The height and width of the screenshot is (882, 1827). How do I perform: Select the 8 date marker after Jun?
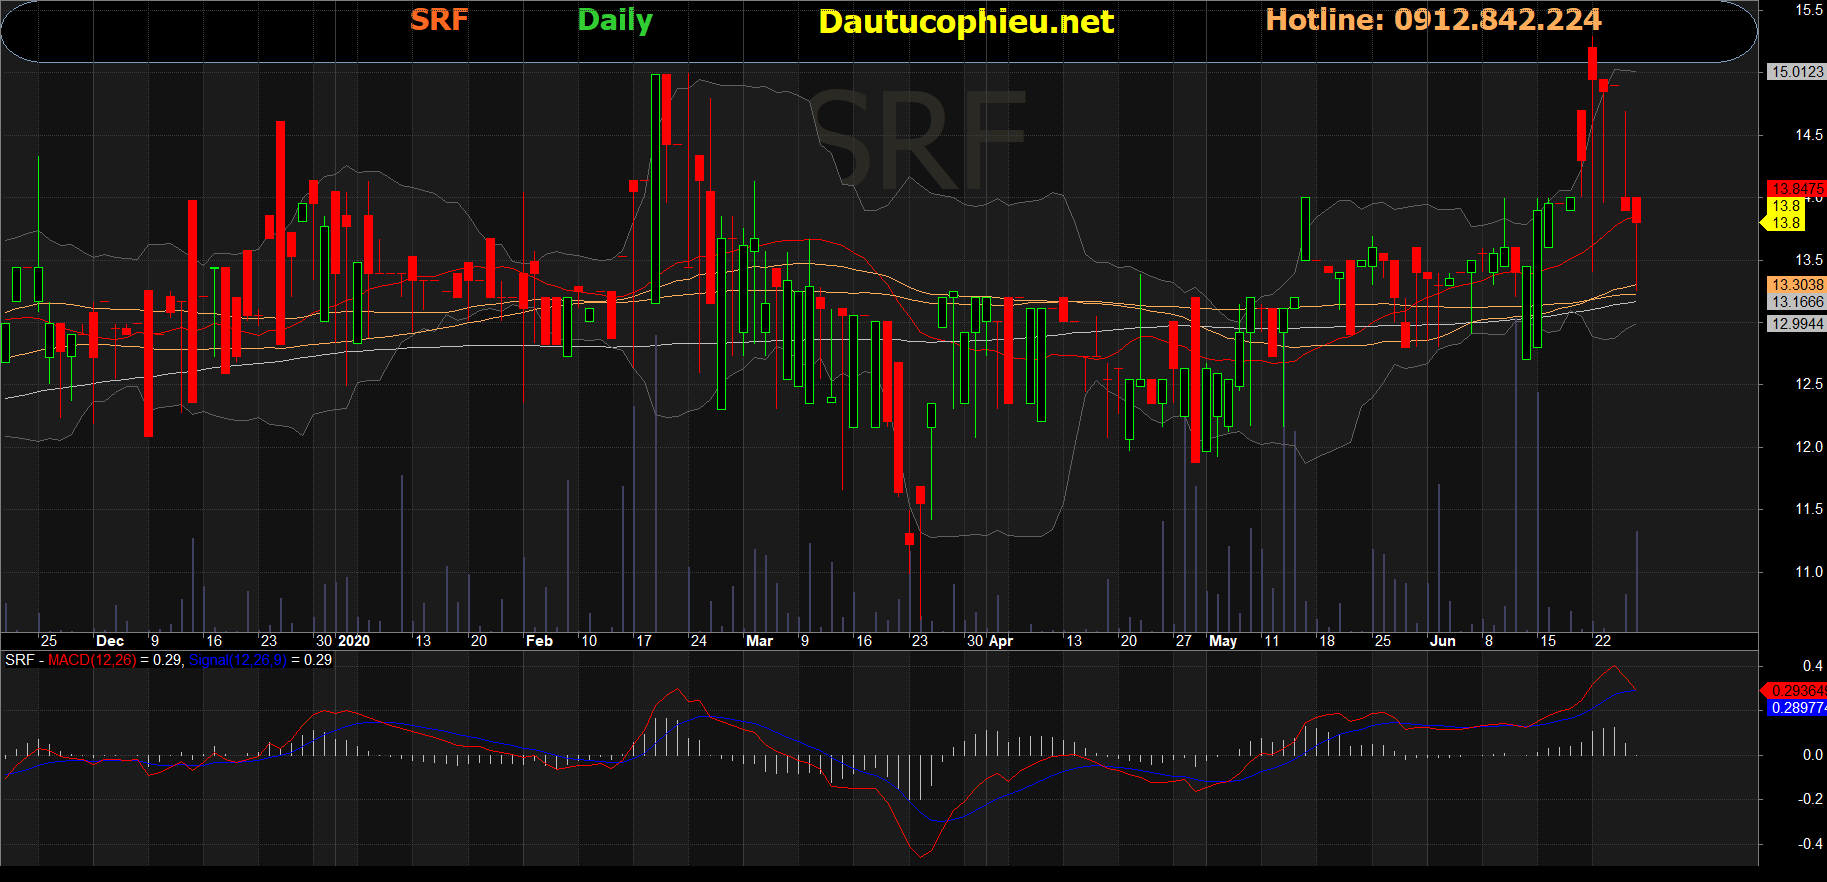pos(1489,641)
